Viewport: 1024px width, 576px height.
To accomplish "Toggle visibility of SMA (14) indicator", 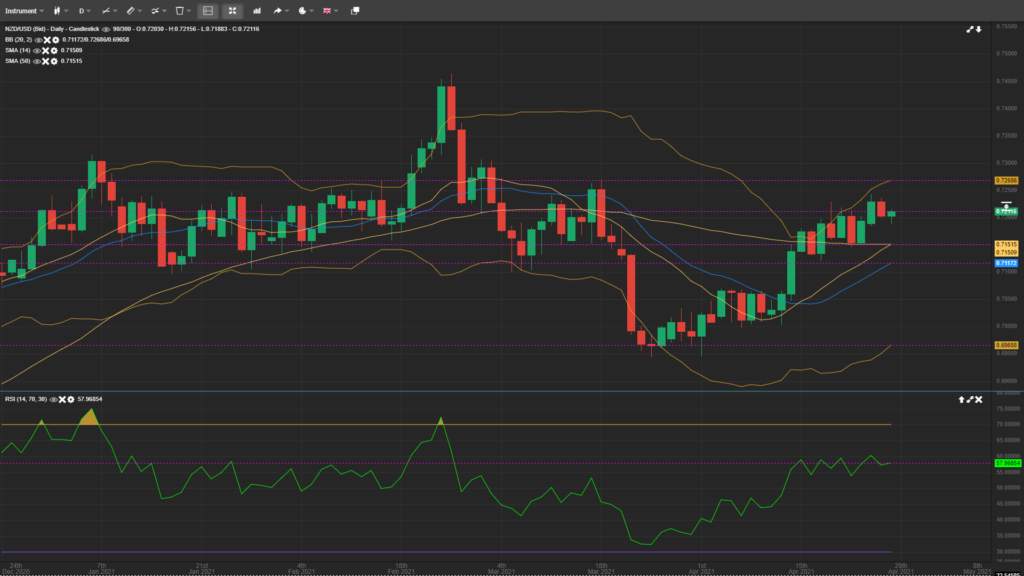I will click(37, 50).
